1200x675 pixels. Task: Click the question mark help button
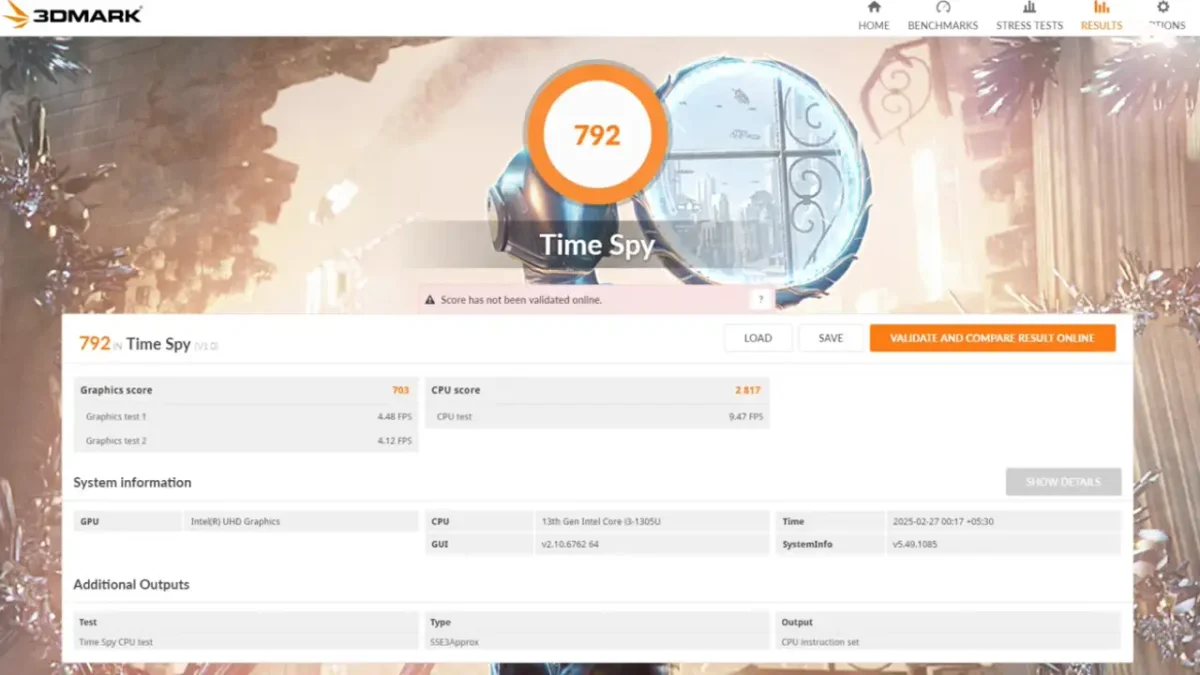coord(761,299)
